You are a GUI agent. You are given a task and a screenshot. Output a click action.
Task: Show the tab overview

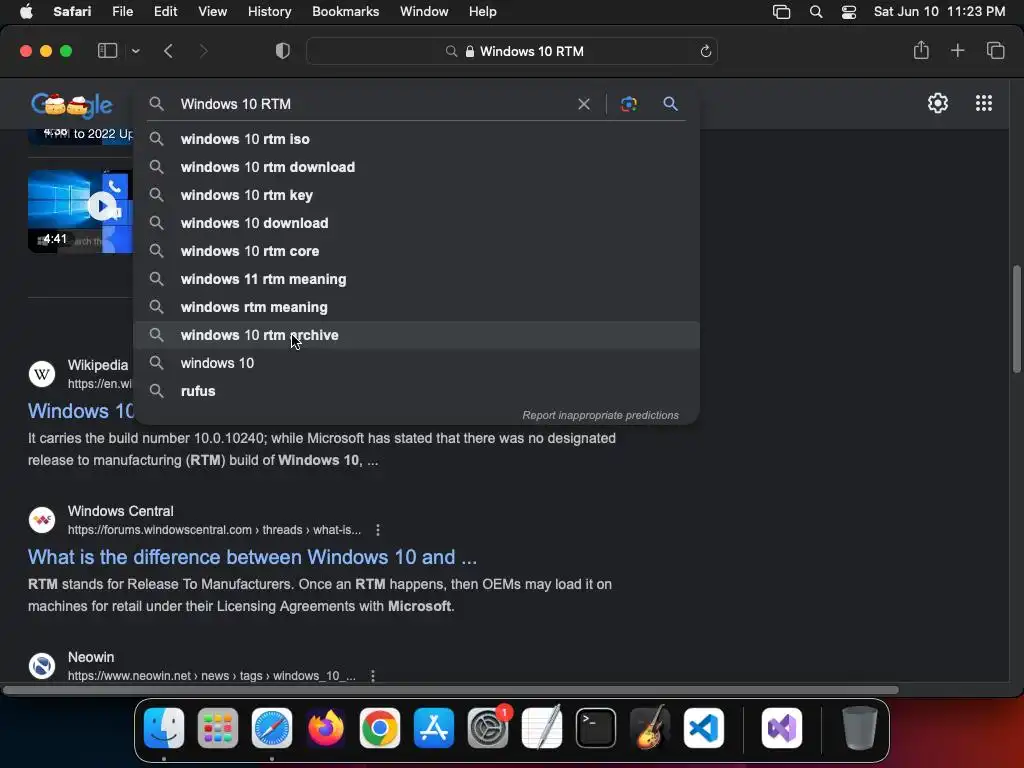pos(995,50)
